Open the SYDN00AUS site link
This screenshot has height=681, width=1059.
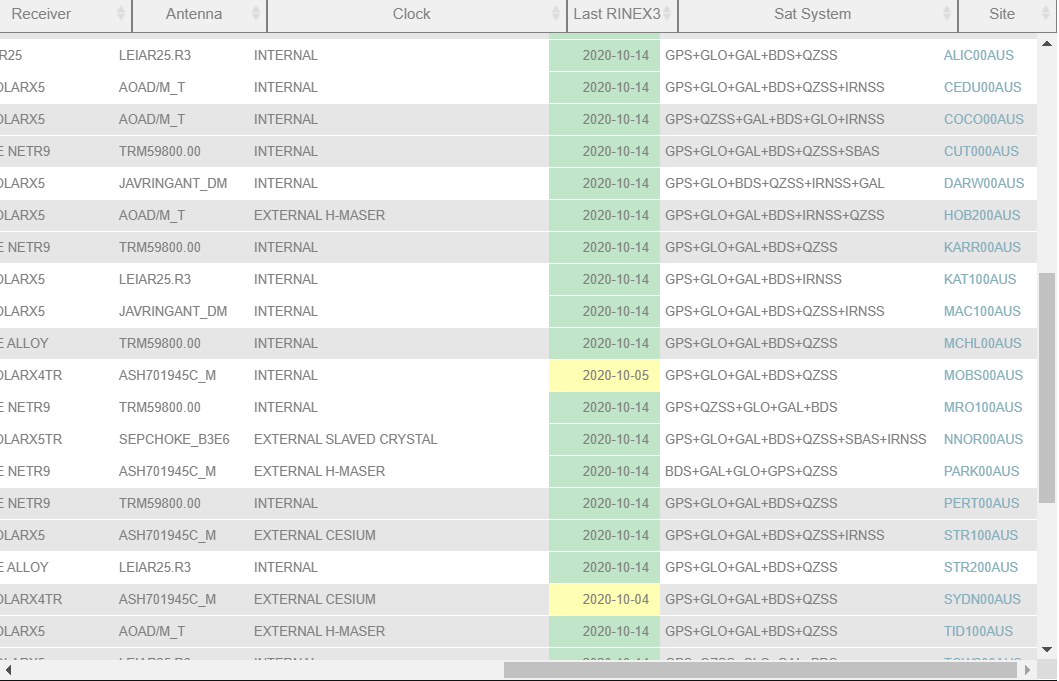[983, 599]
